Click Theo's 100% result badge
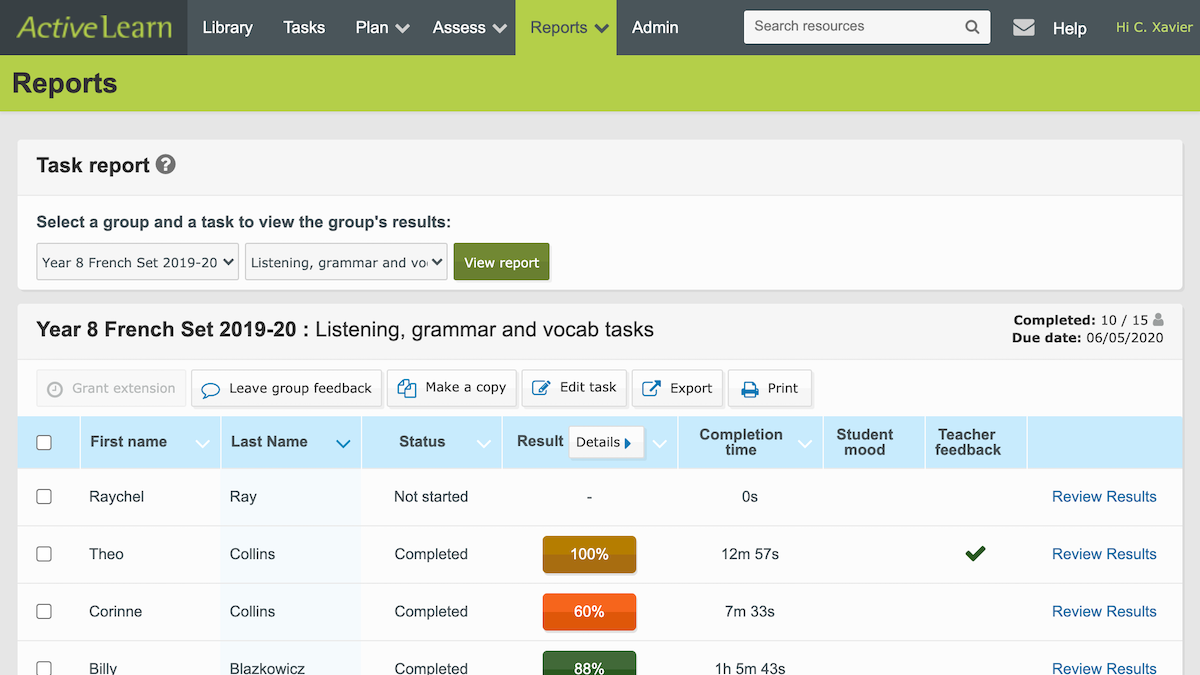 coord(589,554)
